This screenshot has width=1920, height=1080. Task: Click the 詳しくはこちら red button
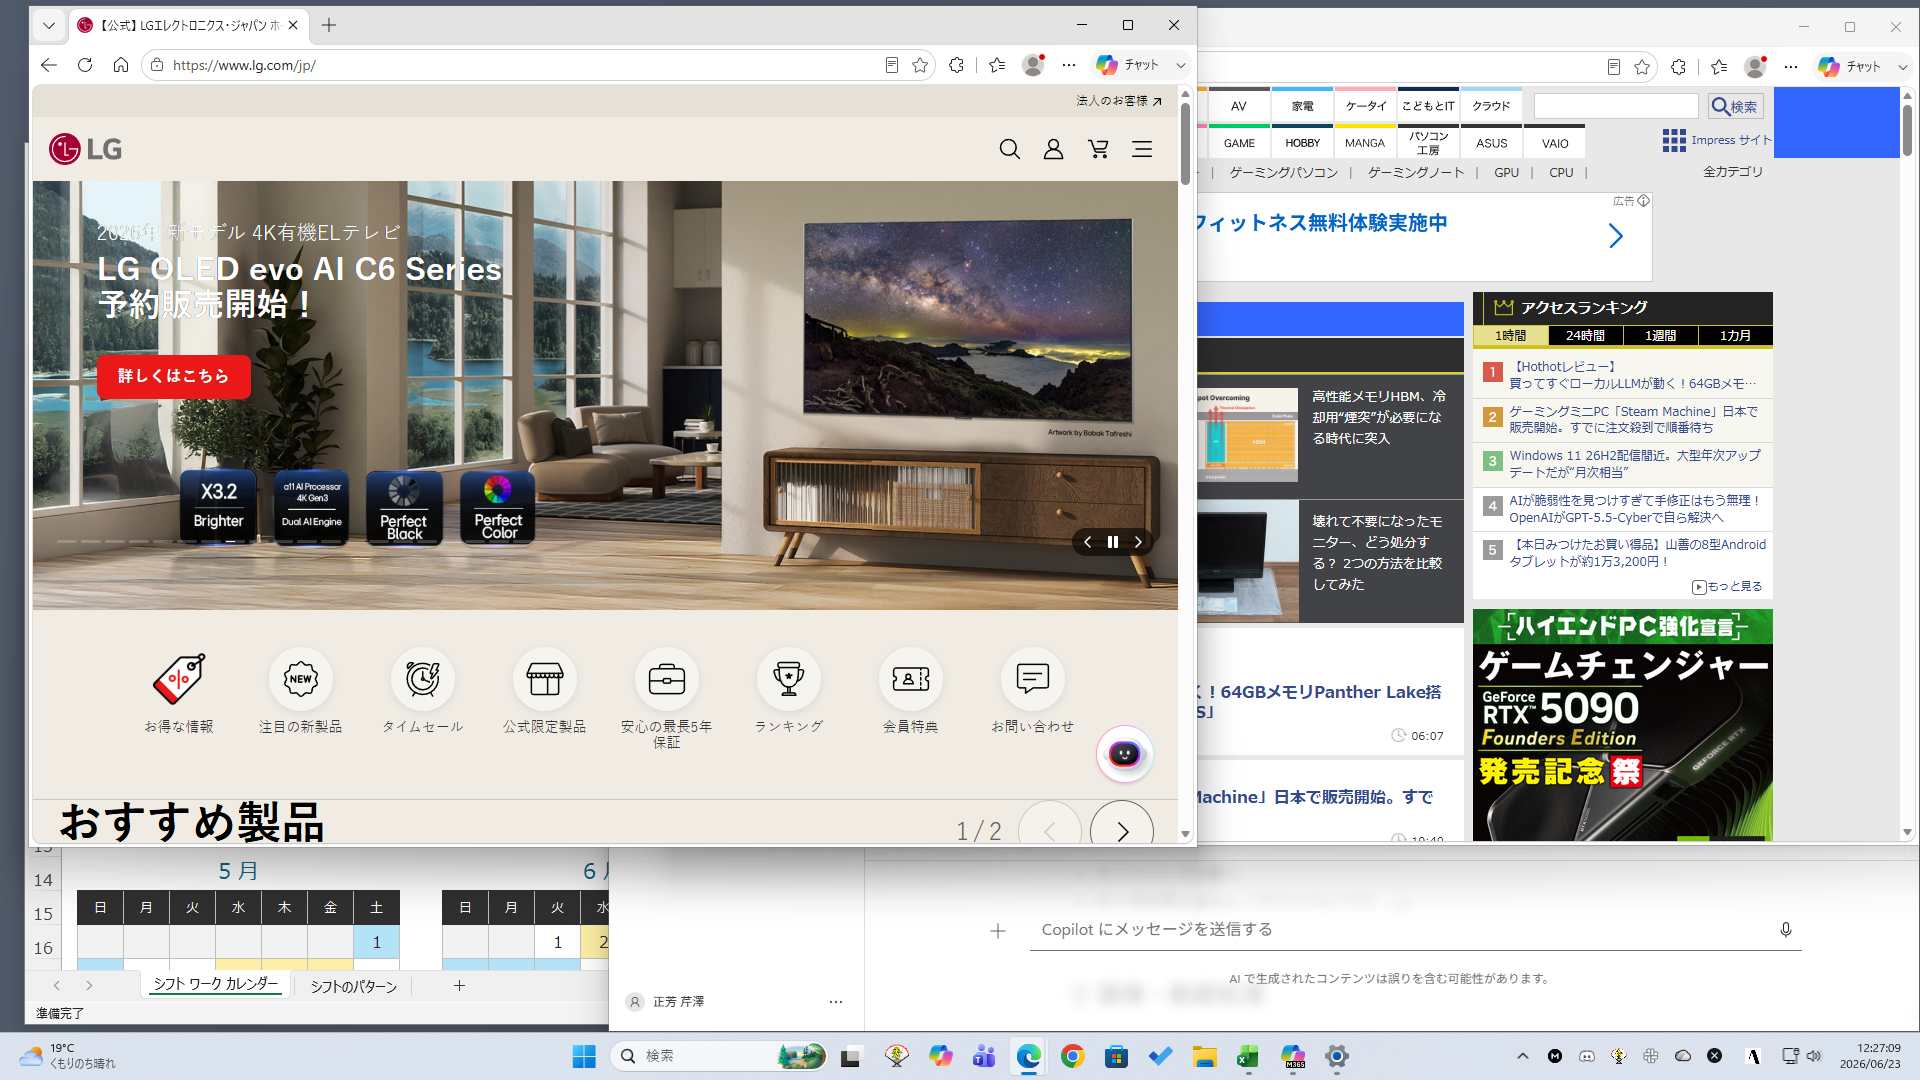[x=174, y=376]
